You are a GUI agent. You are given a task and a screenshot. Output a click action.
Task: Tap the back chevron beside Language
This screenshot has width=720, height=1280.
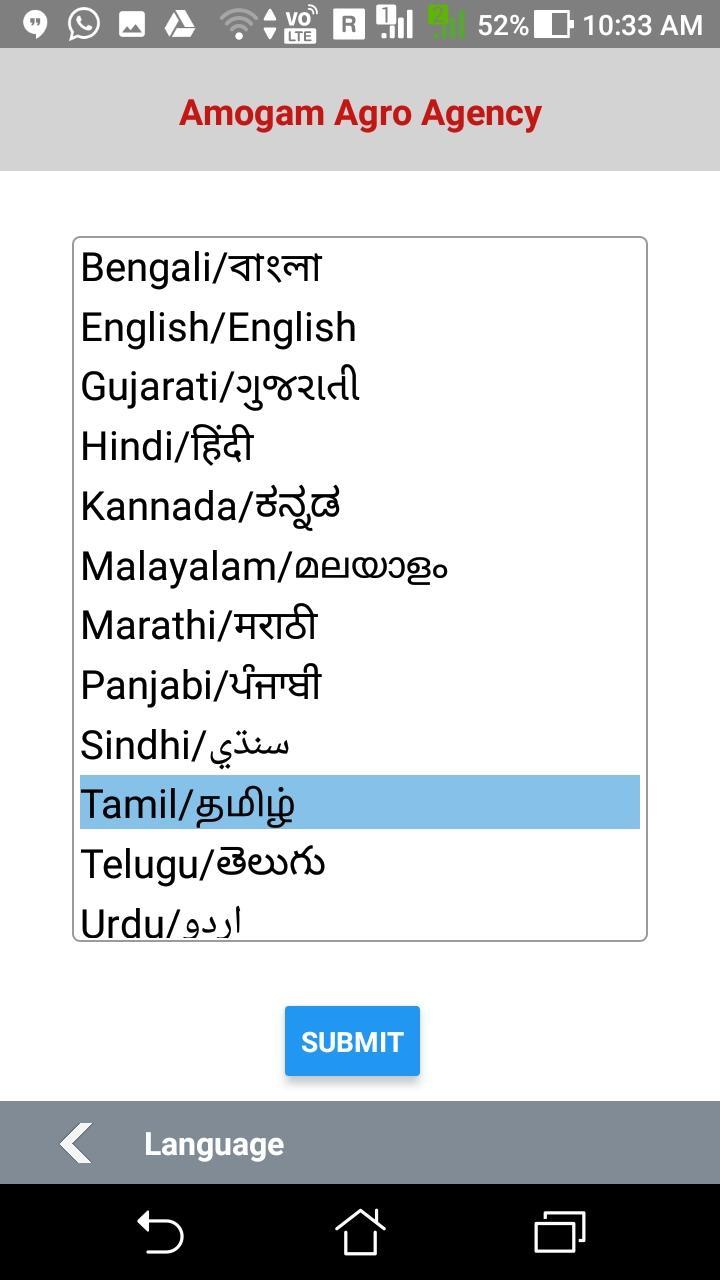pos(76,1143)
